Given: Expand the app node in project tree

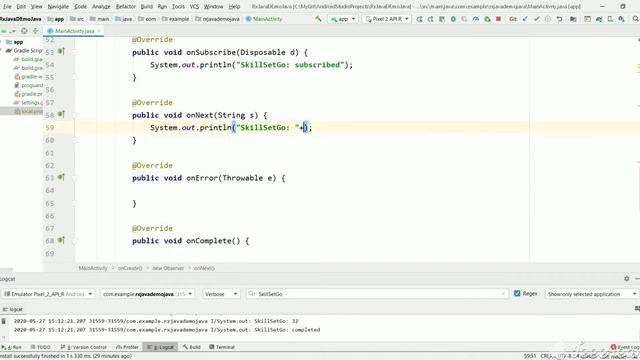Looking at the screenshot, I should (x=2, y=42).
